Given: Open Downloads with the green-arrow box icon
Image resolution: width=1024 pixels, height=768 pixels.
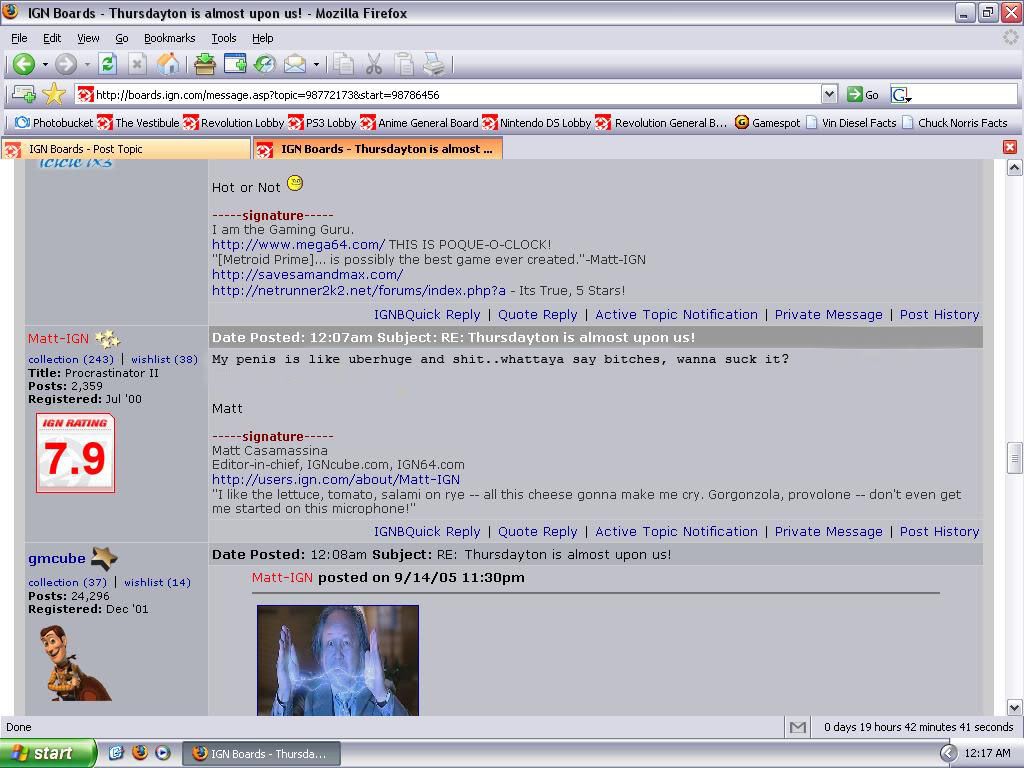Looking at the screenshot, I should click(x=204, y=64).
